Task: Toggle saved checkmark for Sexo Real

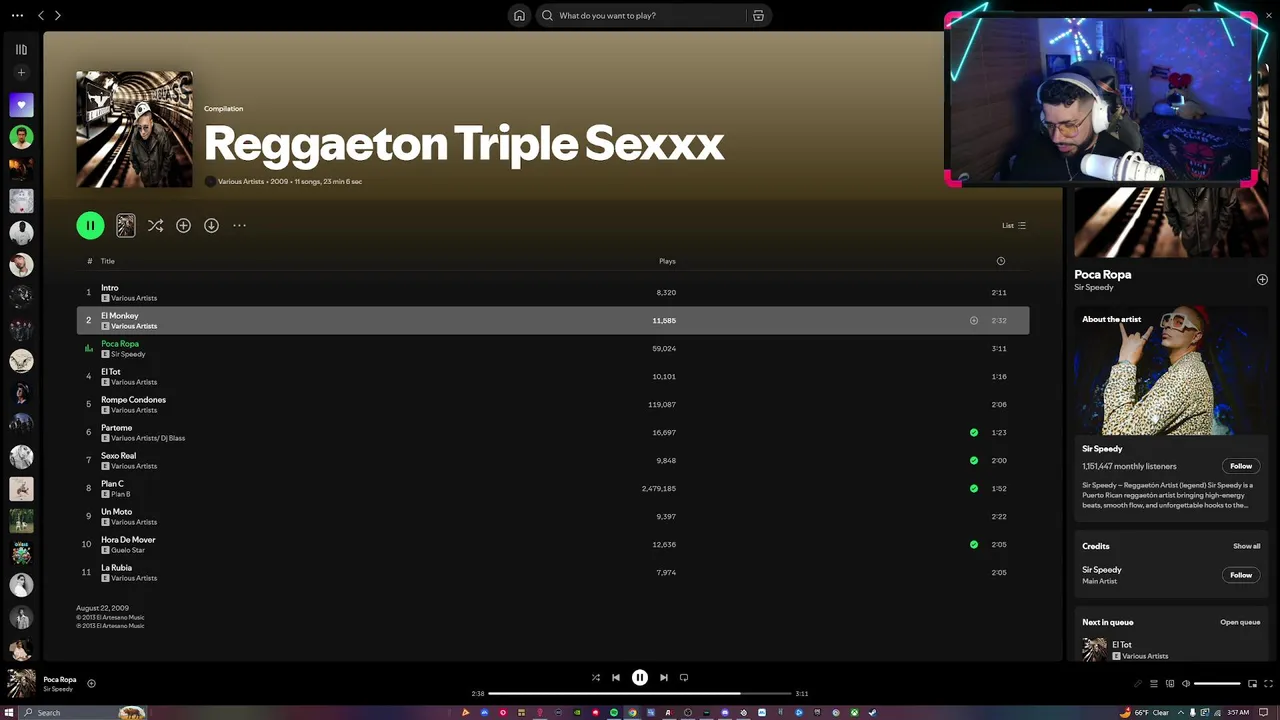Action: click(974, 460)
